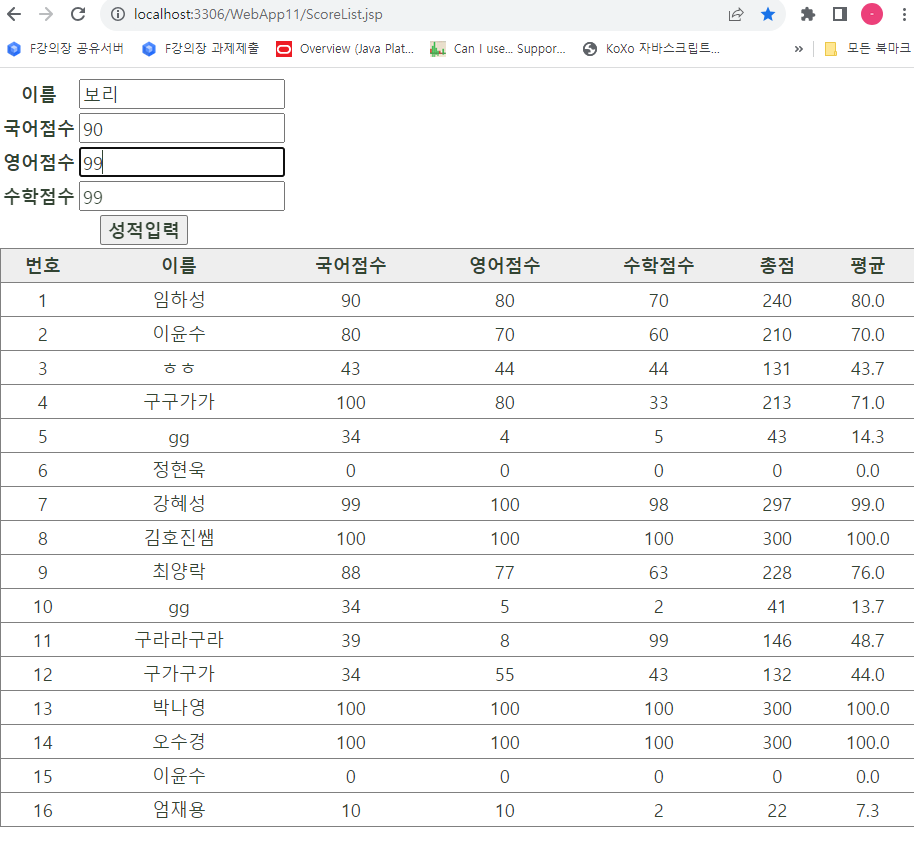Select name 정현욱 in row 6

click(x=179, y=470)
